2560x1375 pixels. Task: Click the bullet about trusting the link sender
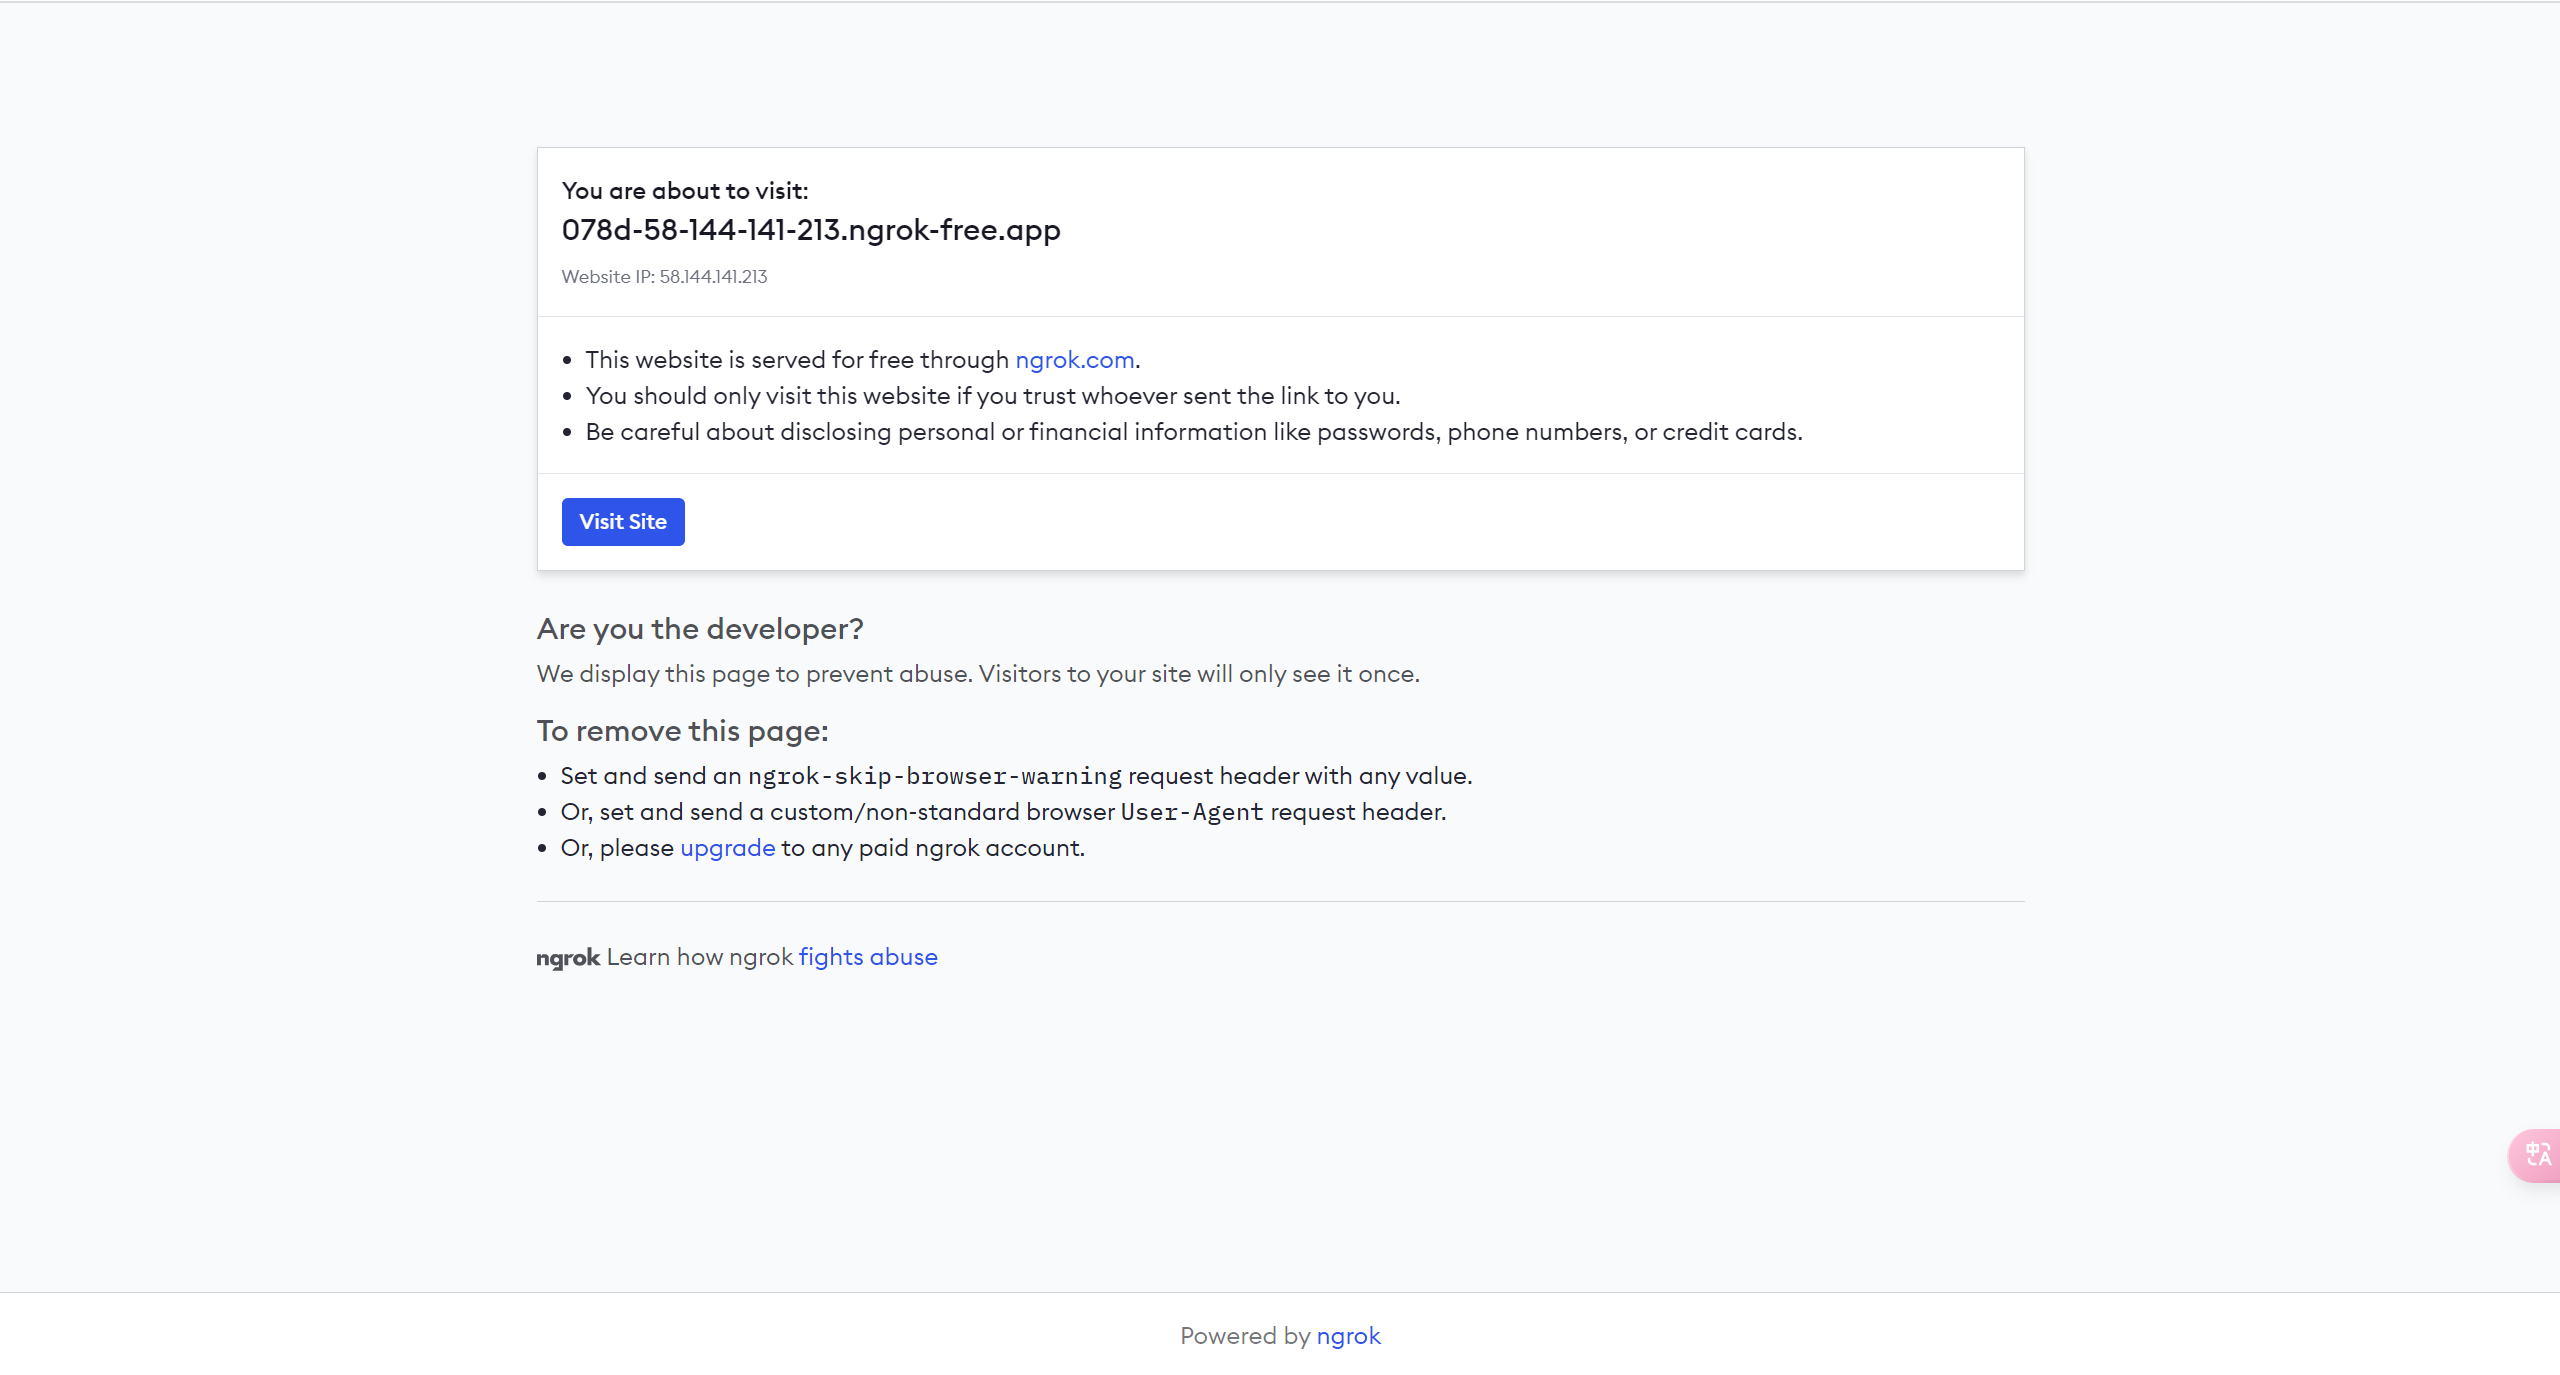click(992, 396)
